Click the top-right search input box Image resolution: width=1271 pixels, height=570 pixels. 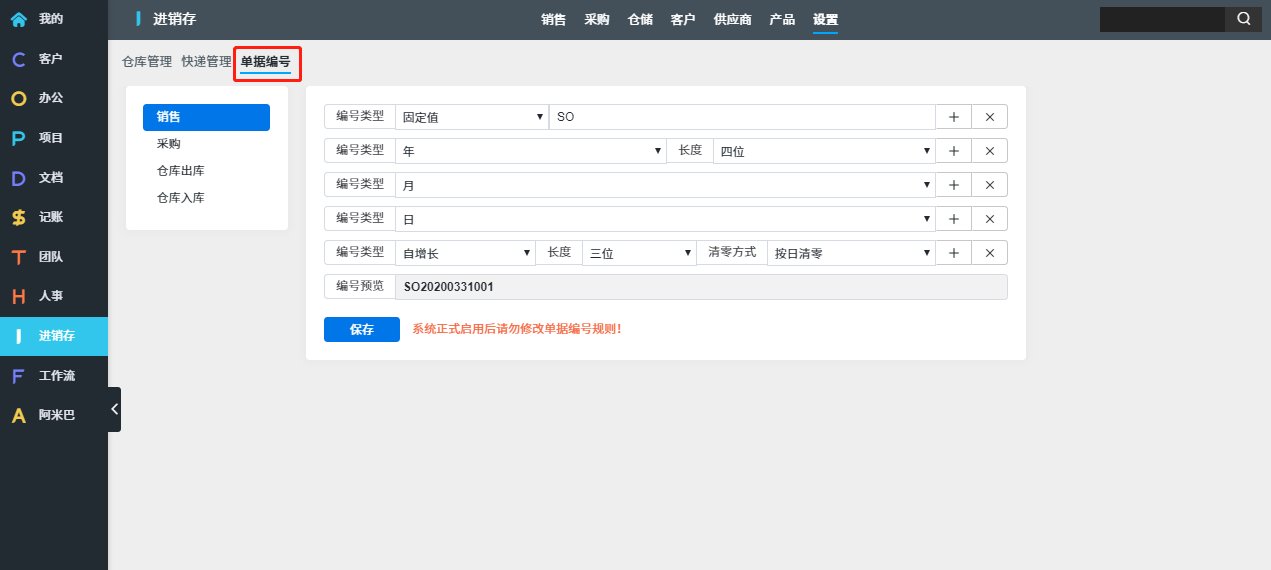click(1161, 19)
